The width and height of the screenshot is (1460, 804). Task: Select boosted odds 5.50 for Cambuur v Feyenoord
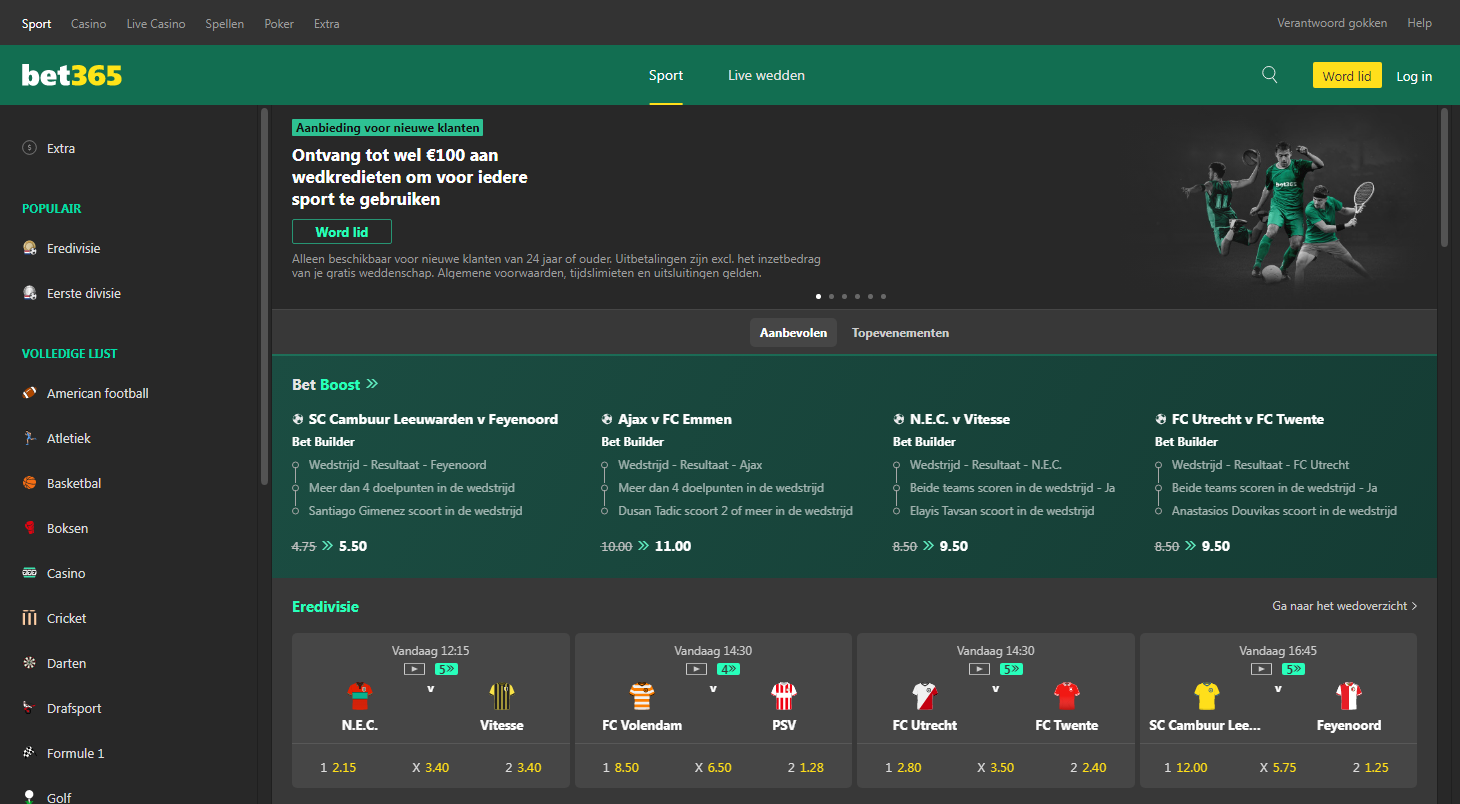(353, 546)
